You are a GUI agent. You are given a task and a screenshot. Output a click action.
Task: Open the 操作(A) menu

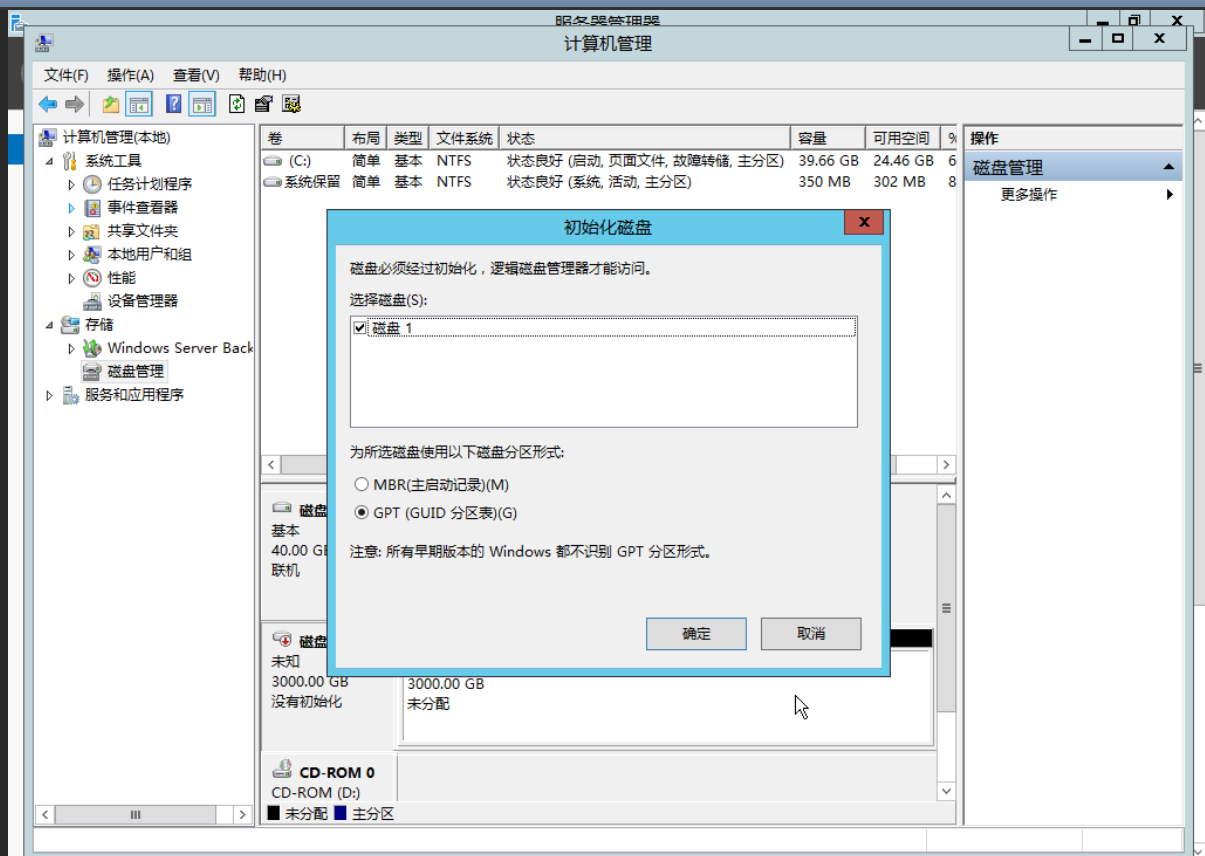(130, 75)
